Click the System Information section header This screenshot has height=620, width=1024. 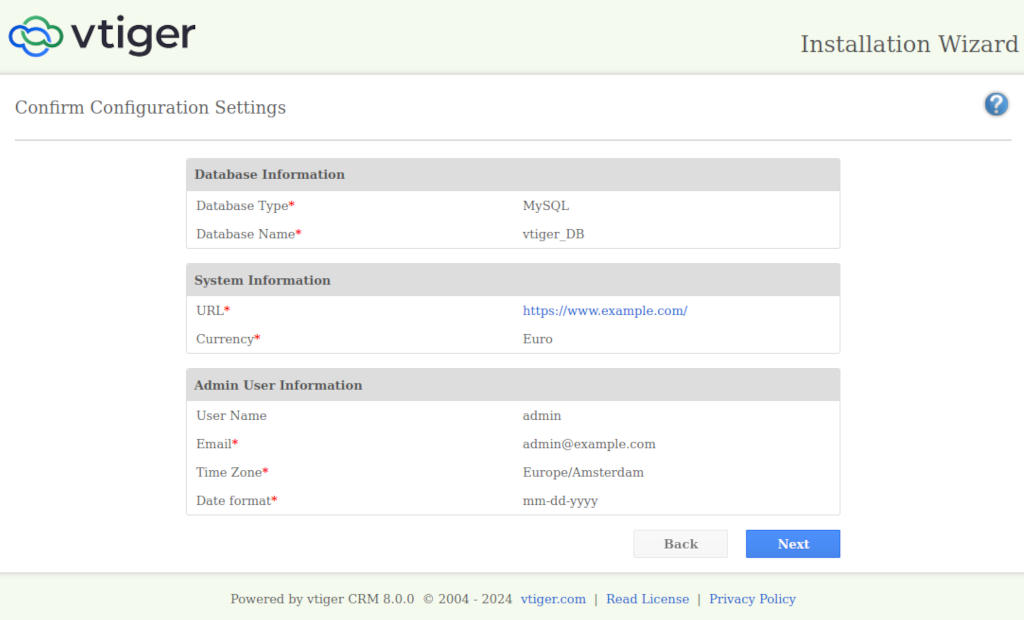[513, 280]
